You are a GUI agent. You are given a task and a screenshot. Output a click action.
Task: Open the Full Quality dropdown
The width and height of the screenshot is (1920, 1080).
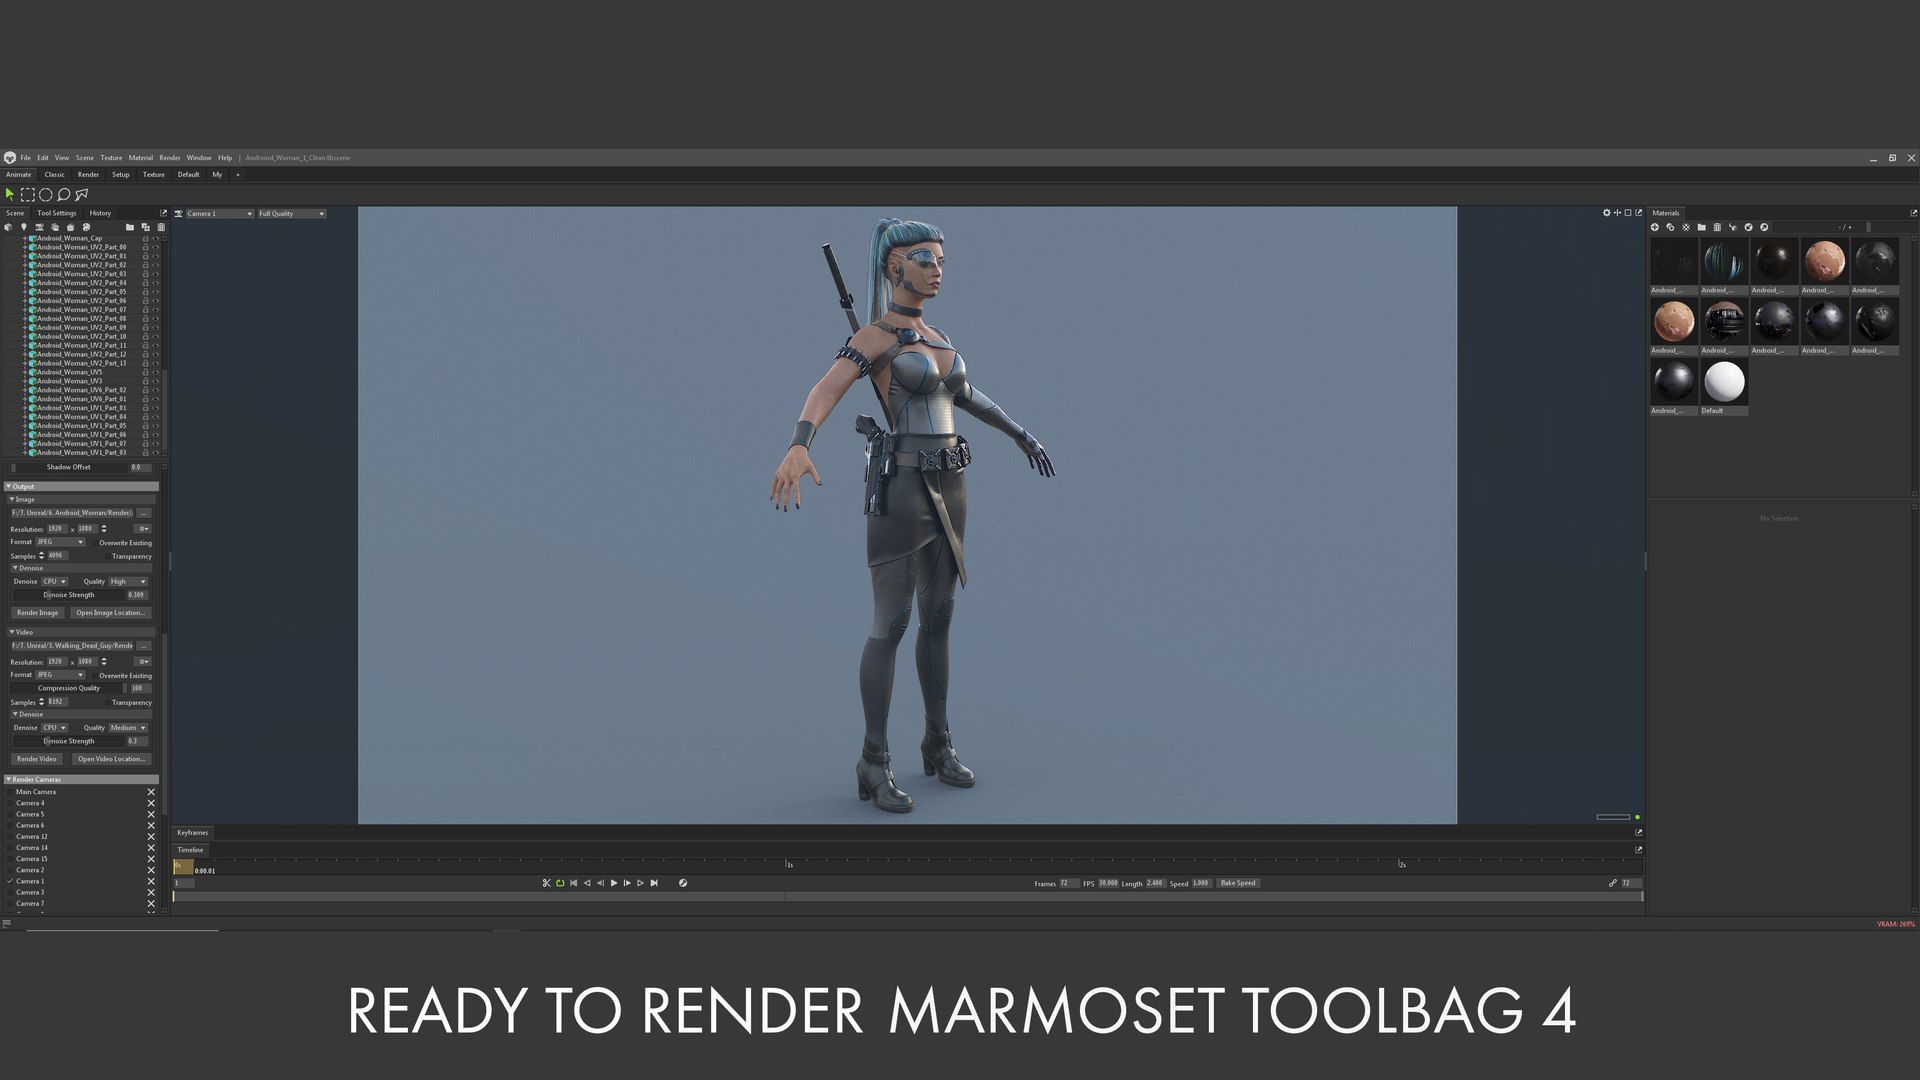click(x=292, y=214)
